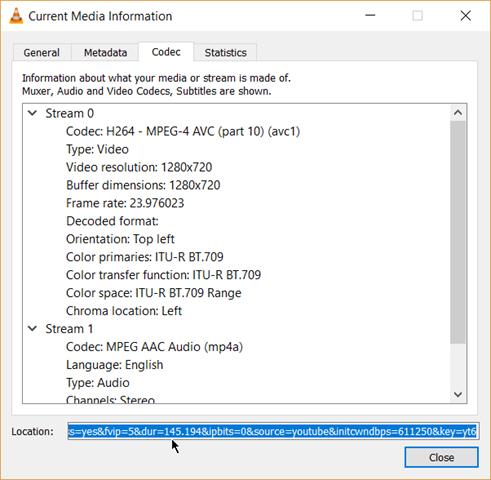Close window using title bar X
Image resolution: width=491 pixels, height=480 pixels.
click(466, 16)
